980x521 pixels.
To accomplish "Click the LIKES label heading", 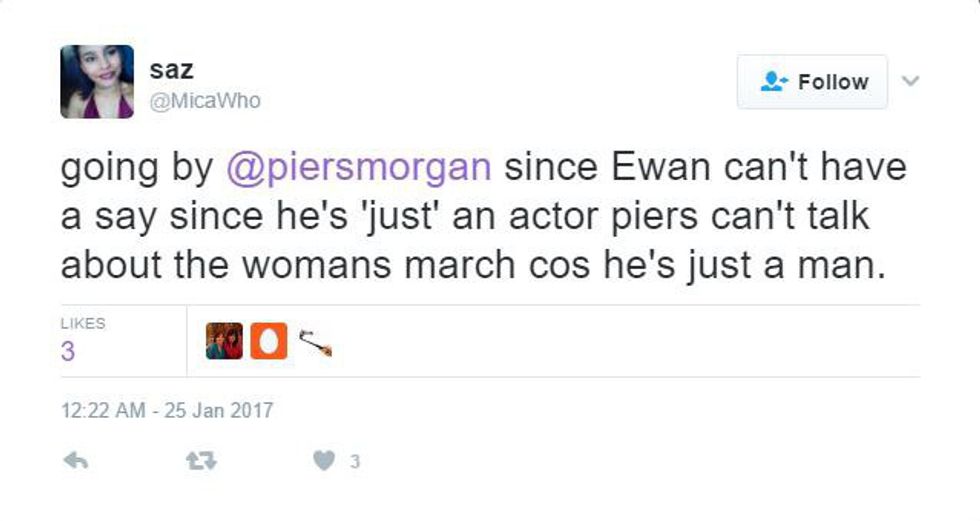I will tap(83, 324).
